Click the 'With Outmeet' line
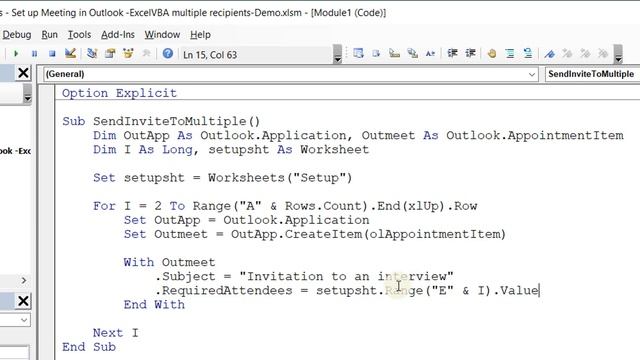The height and width of the screenshot is (360, 640). [169, 262]
